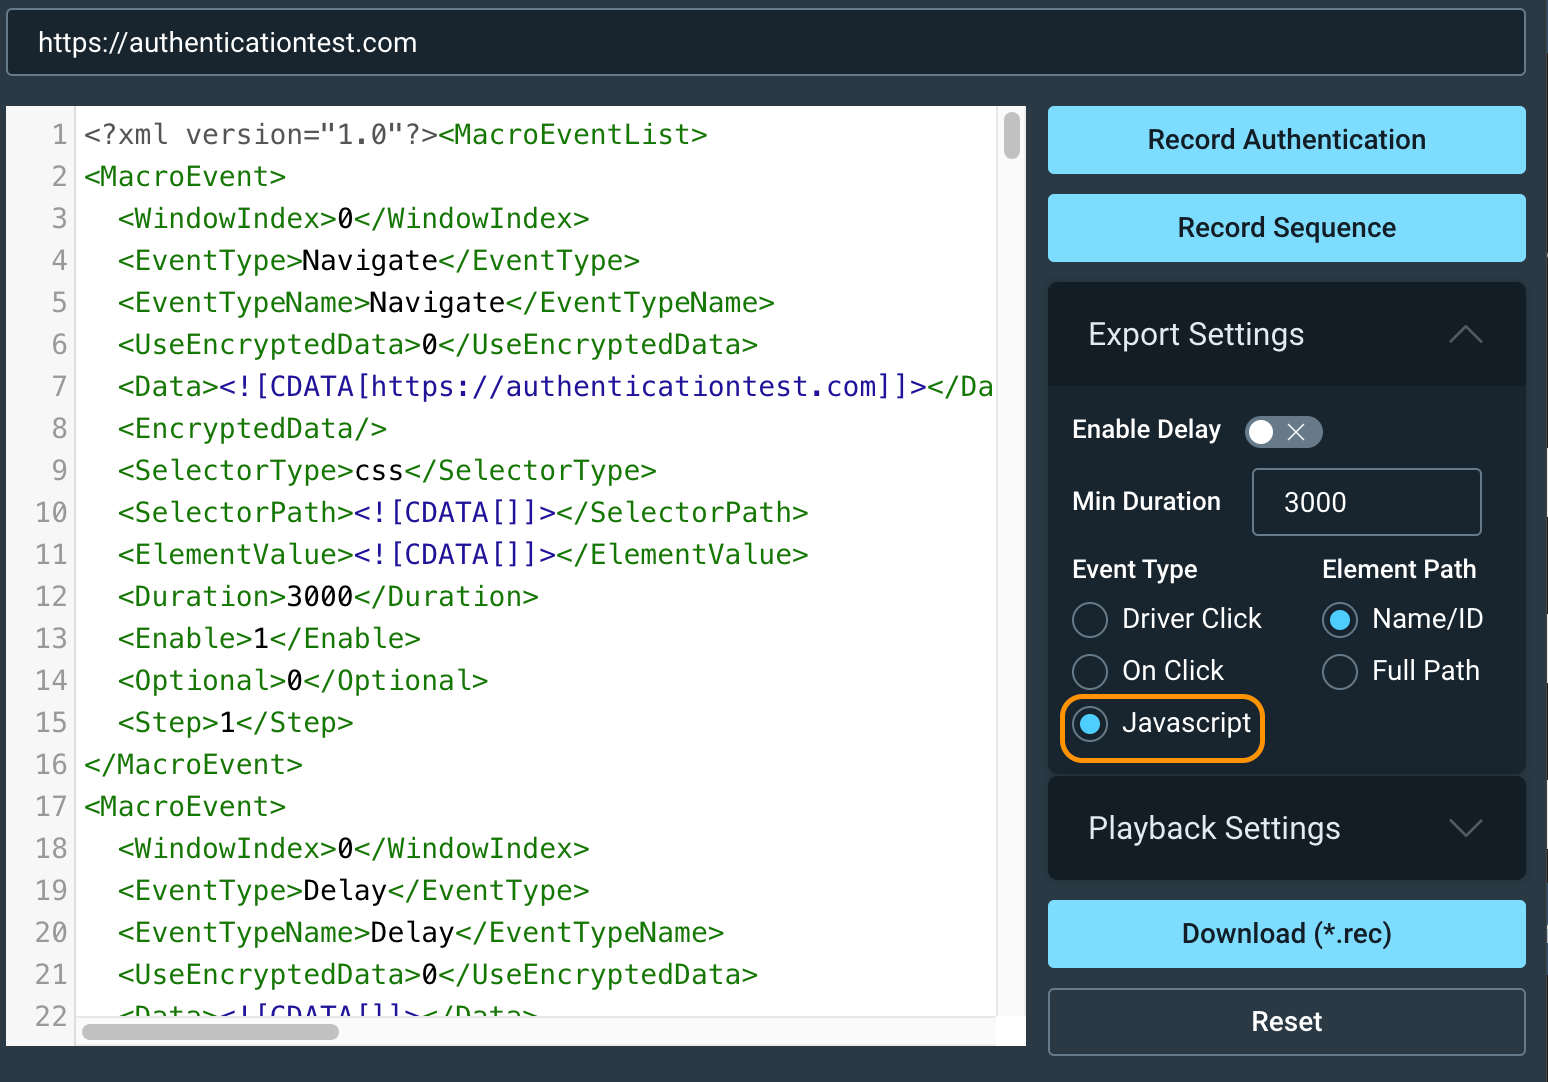Click the URL field with authenticationtest.com
1548x1082 pixels.
tap(765, 43)
